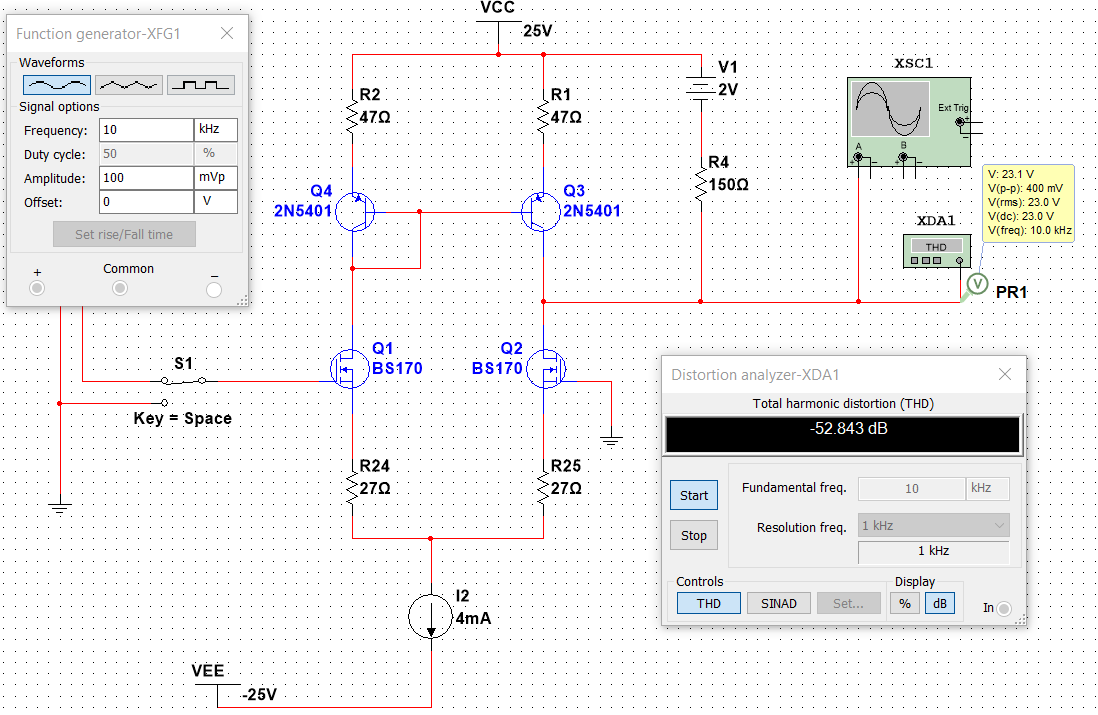Click the Fundamental freq. value field

pyautogui.click(x=912, y=488)
